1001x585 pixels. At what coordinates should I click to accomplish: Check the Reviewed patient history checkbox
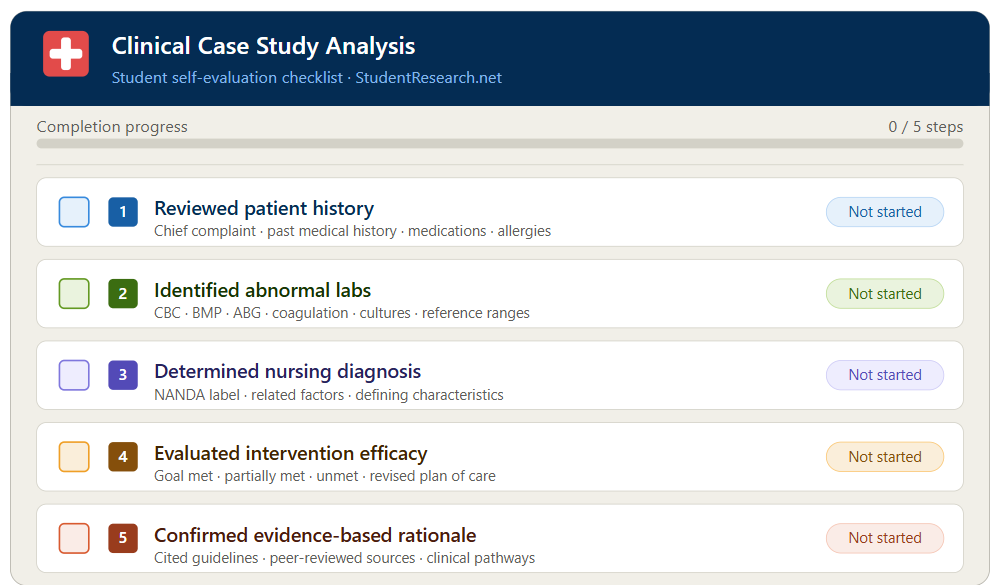pyautogui.click(x=74, y=212)
